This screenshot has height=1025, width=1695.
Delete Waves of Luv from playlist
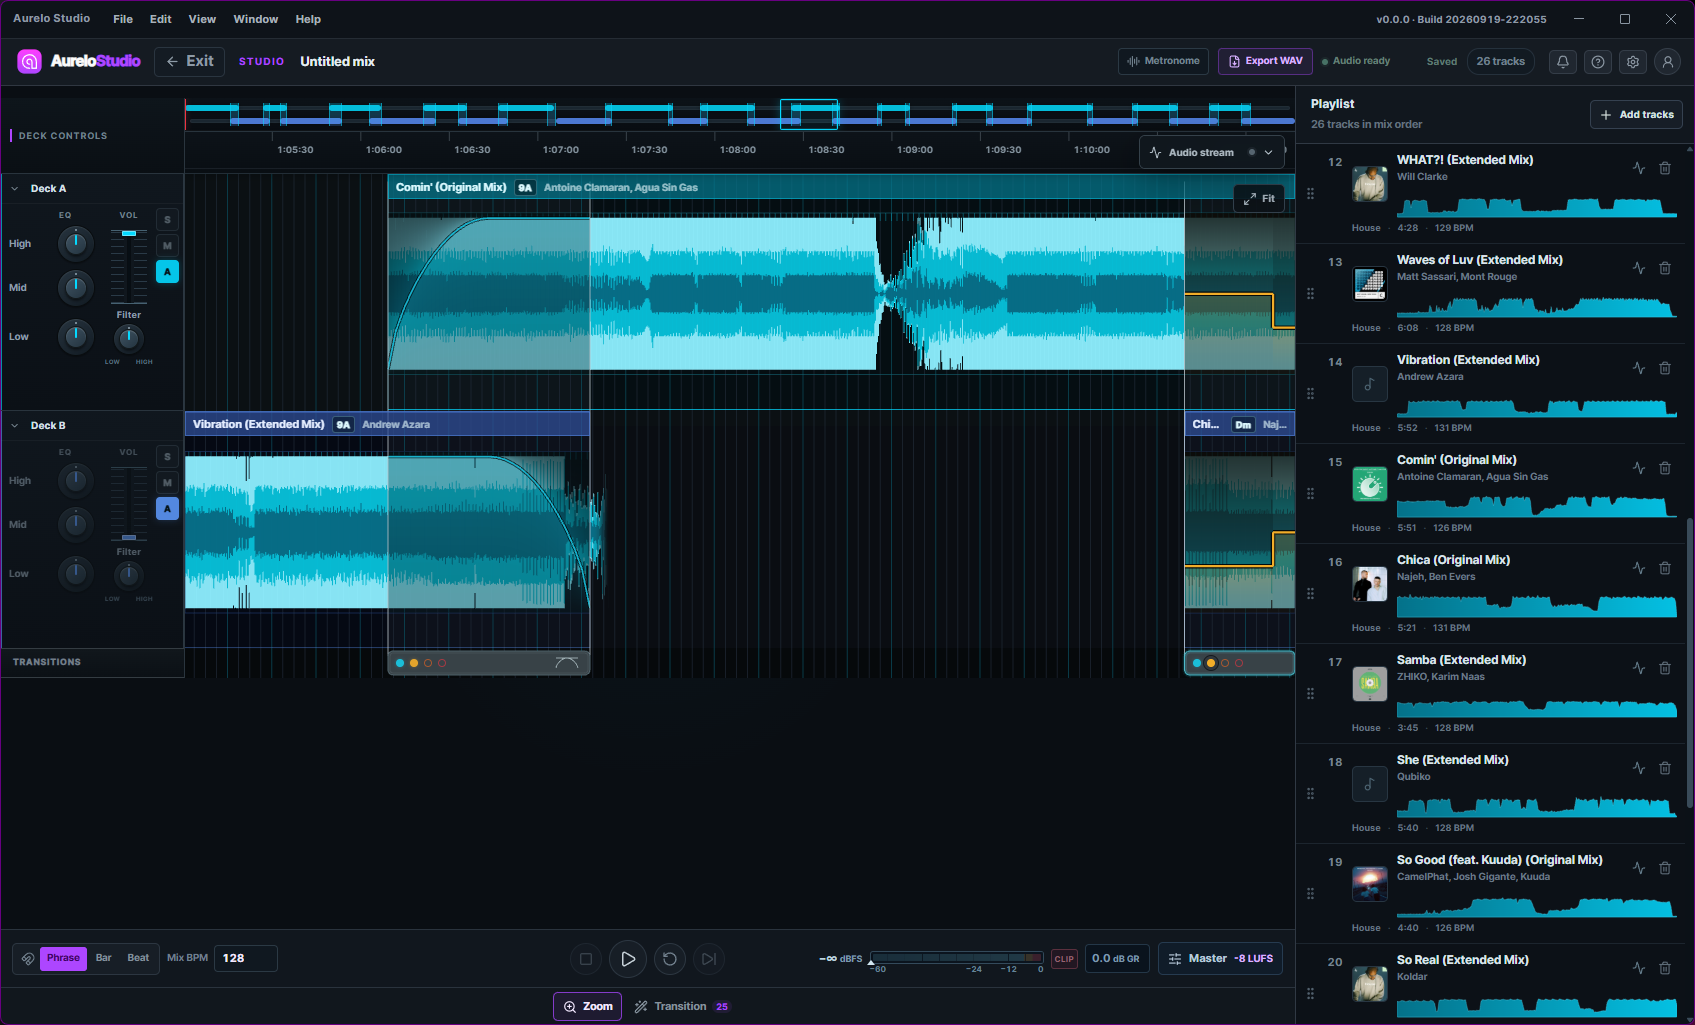click(1665, 268)
